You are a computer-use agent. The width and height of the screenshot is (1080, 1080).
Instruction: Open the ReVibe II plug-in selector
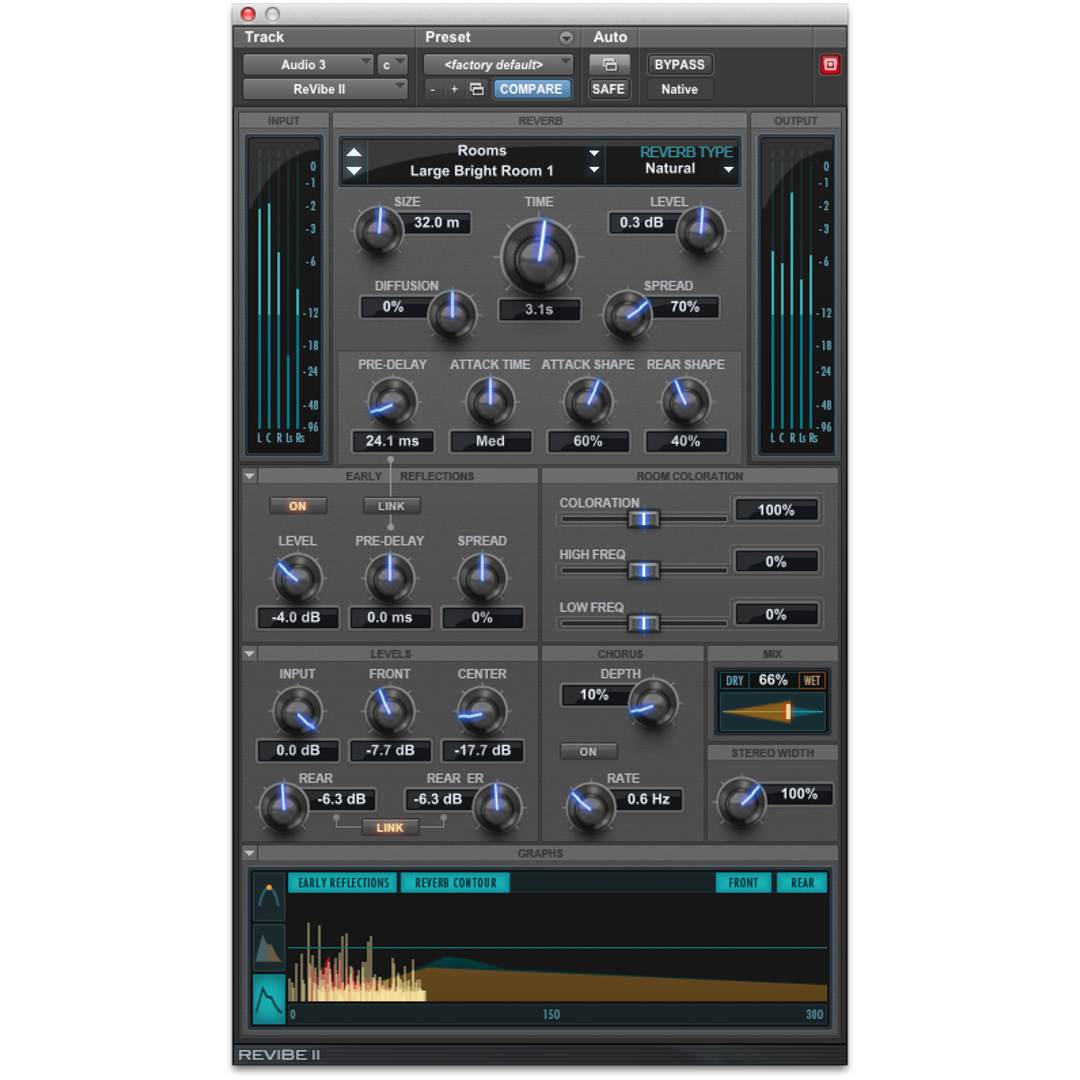point(324,89)
